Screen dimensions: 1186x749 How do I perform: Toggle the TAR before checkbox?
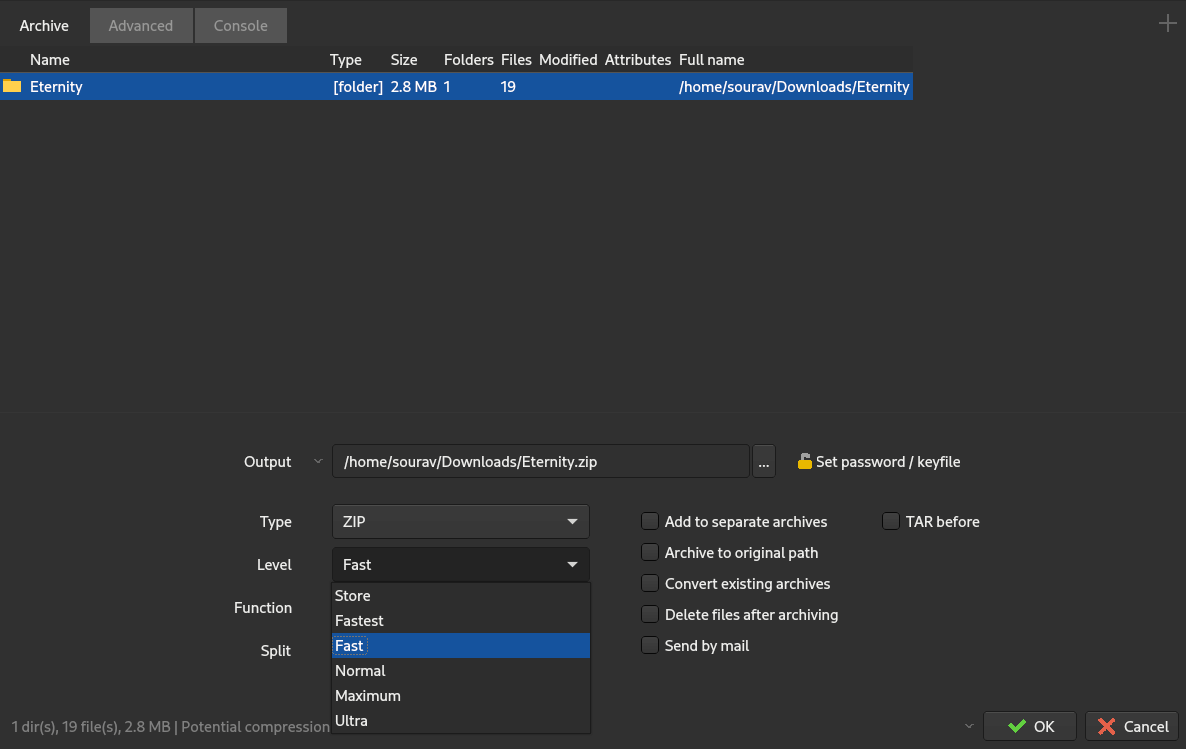point(891,521)
